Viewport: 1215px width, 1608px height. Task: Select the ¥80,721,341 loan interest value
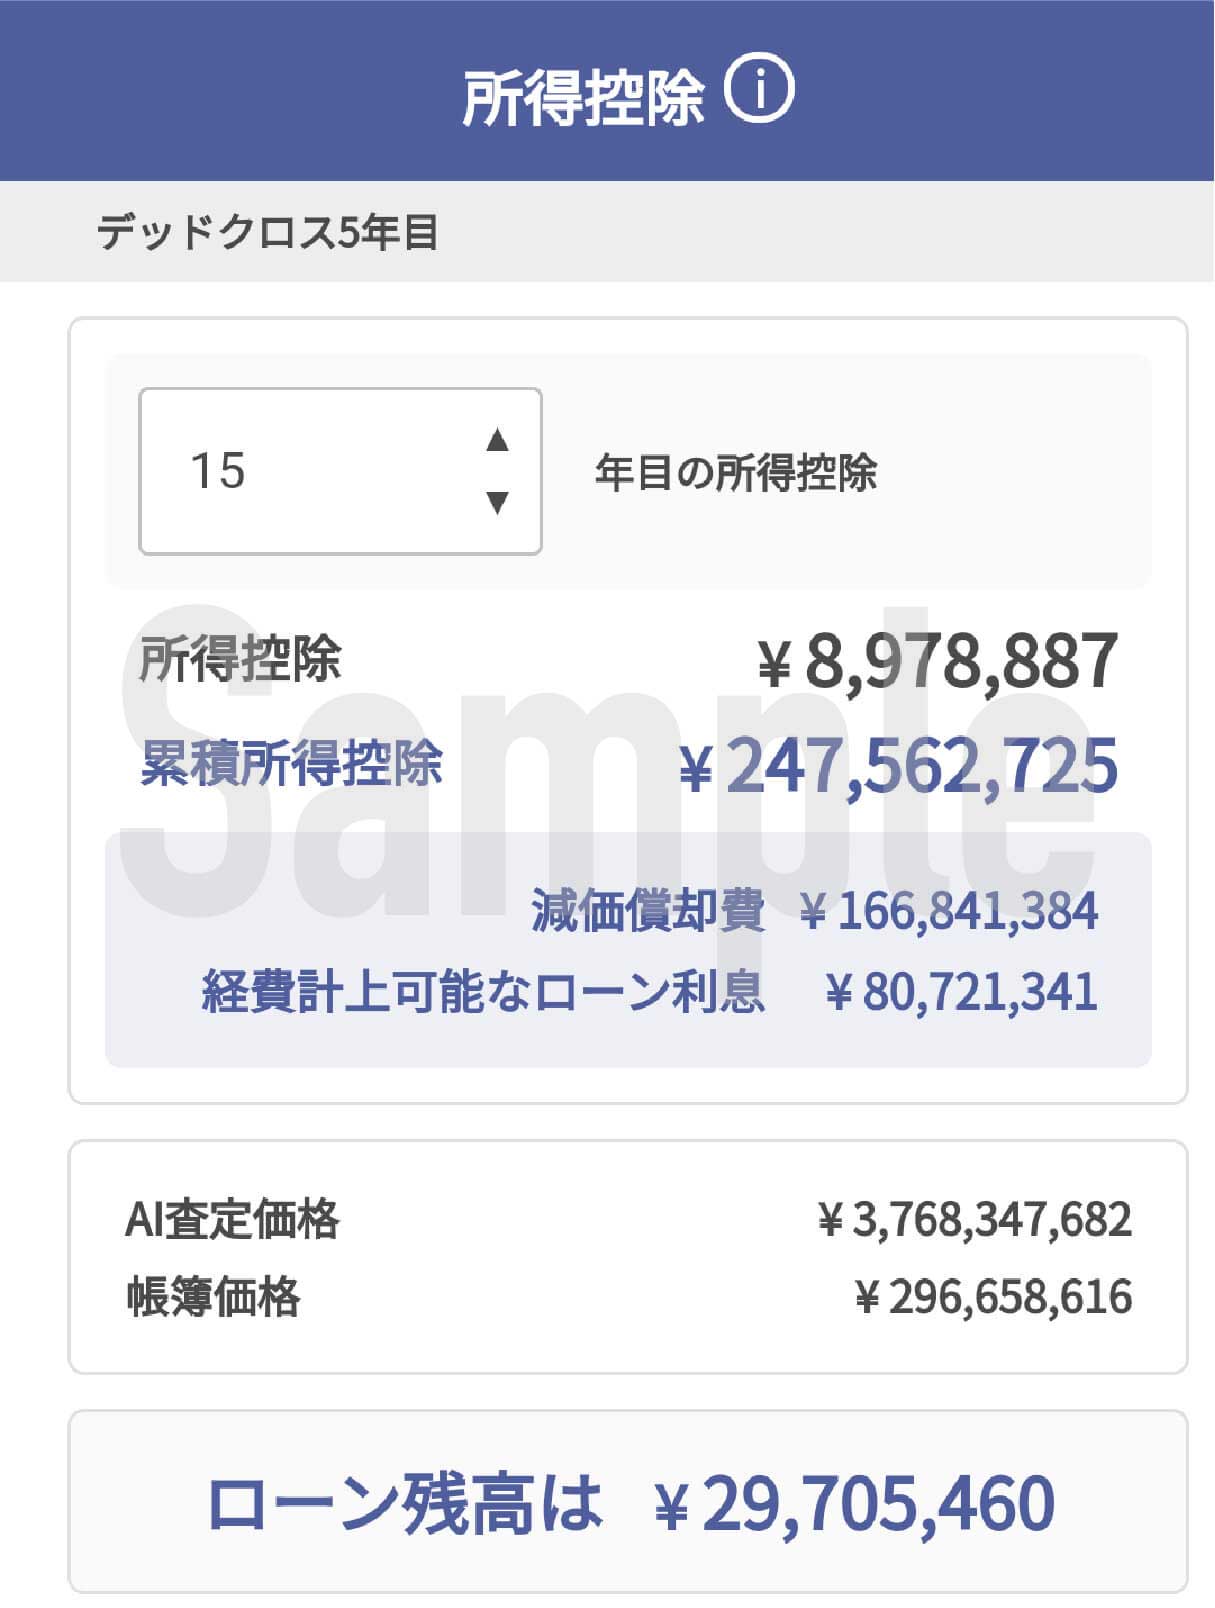pyautogui.click(x=961, y=992)
